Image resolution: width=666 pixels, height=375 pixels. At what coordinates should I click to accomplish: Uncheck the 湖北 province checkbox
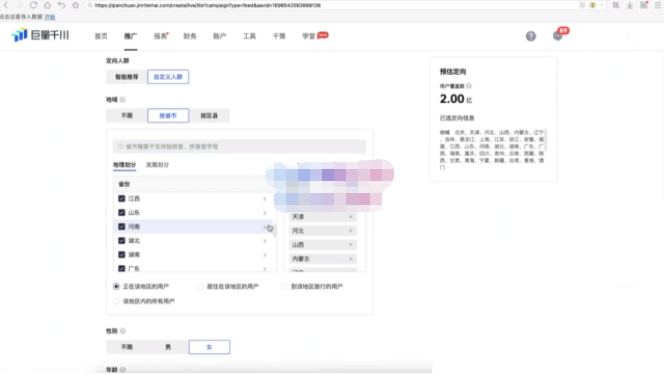122,241
